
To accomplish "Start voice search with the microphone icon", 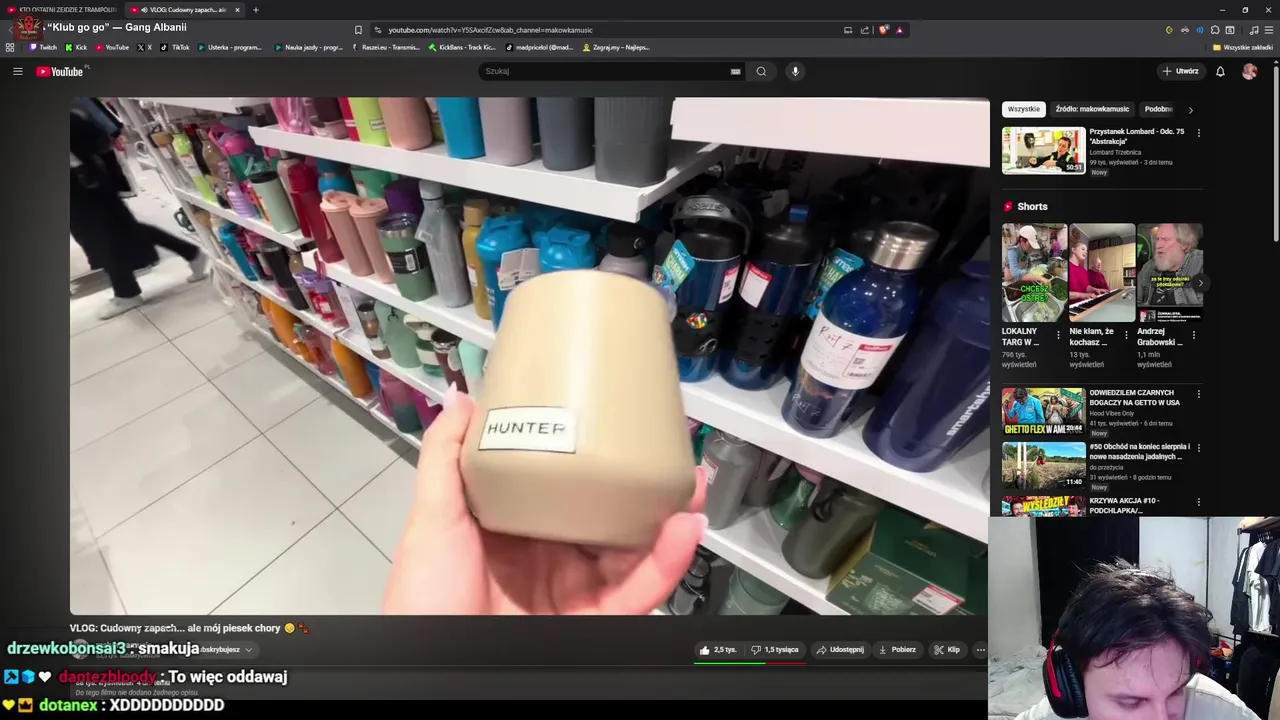I will 795,71.
